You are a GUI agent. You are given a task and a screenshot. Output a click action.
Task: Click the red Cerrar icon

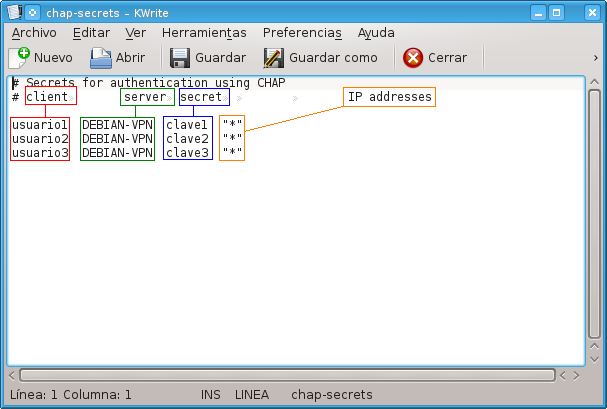[413, 58]
